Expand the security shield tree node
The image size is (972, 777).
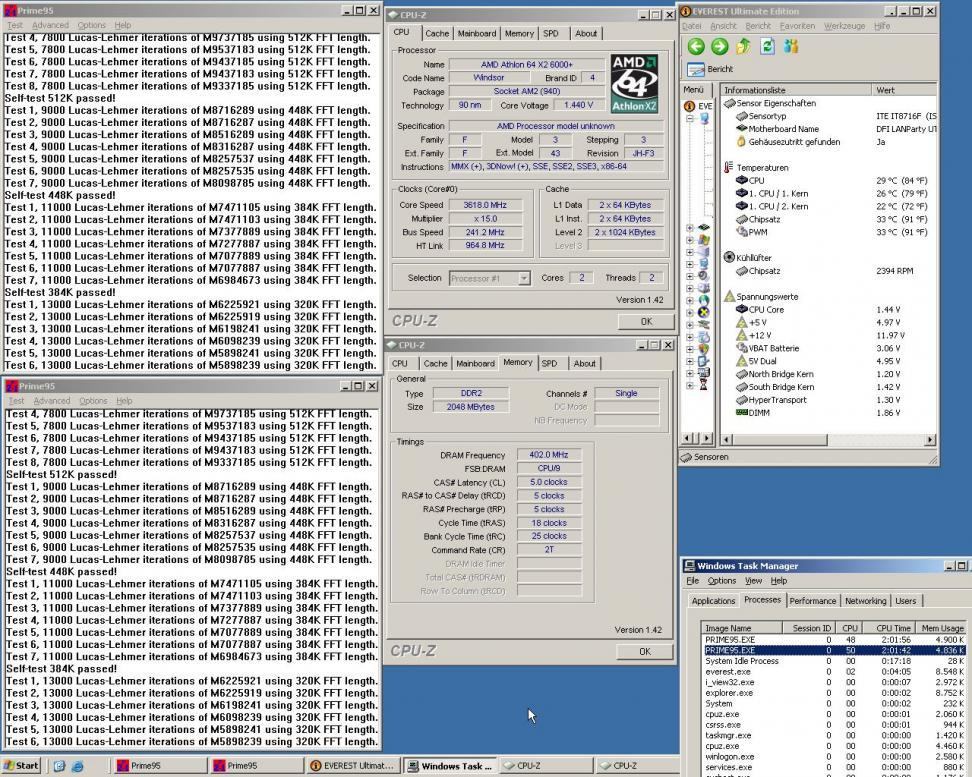pyautogui.click(x=690, y=349)
